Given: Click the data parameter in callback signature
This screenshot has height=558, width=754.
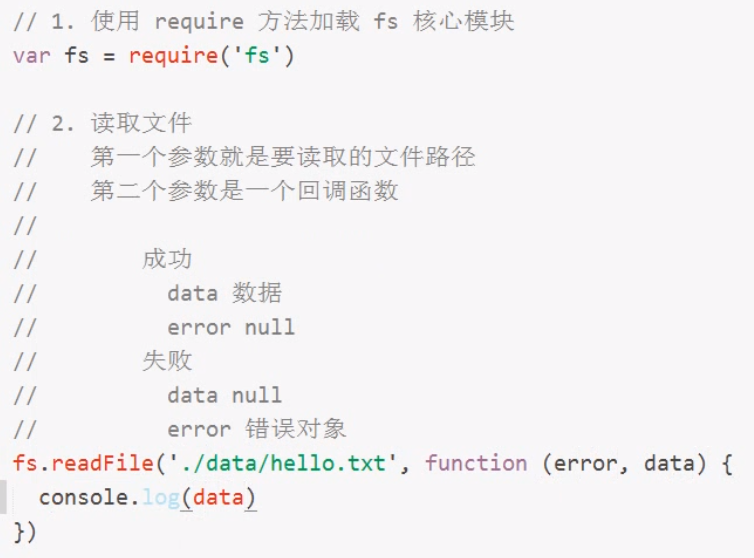Looking at the screenshot, I should click(669, 463).
